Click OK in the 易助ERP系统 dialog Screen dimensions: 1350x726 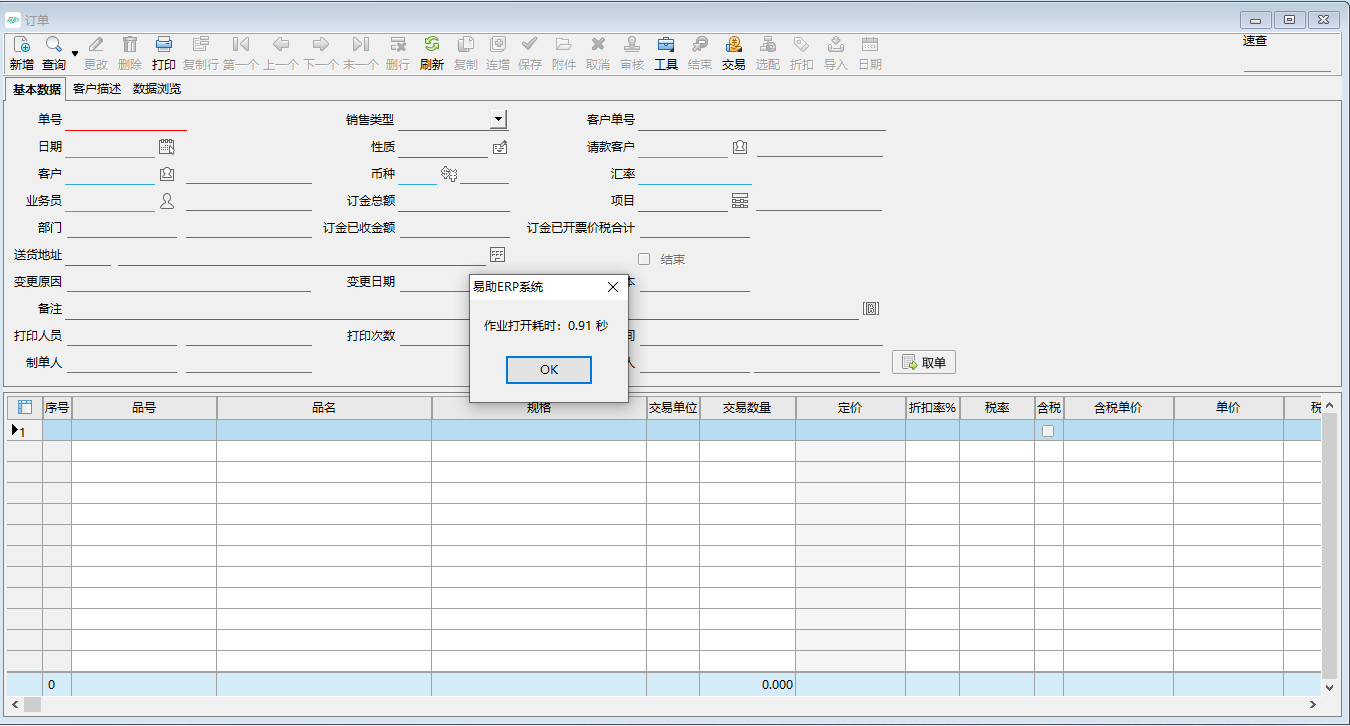tap(549, 370)
